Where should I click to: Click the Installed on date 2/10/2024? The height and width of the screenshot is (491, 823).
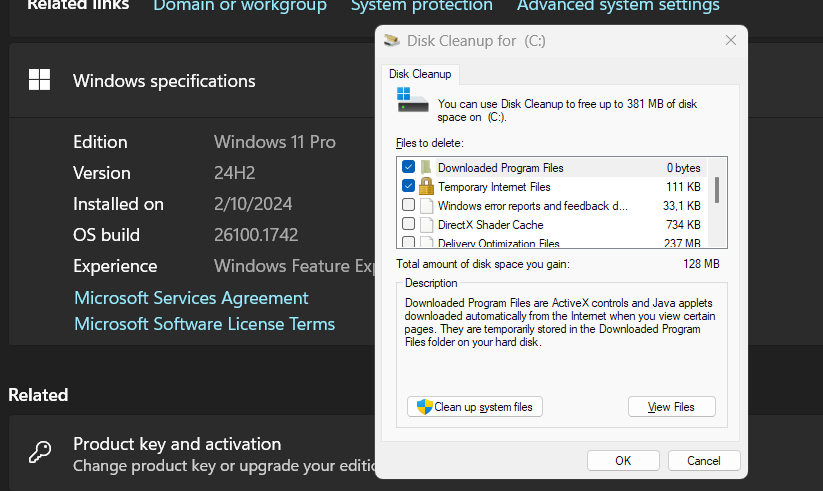pyautogui.click(x=252, y=204)
